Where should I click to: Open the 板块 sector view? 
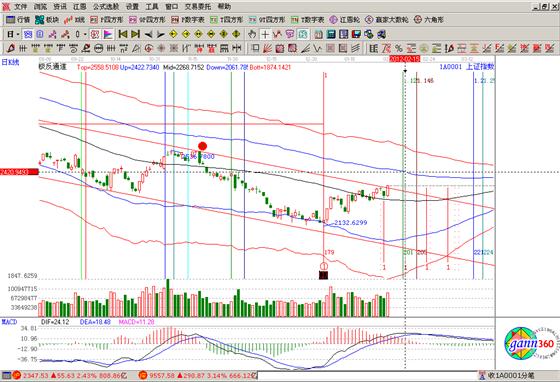[x=47, y=20]
